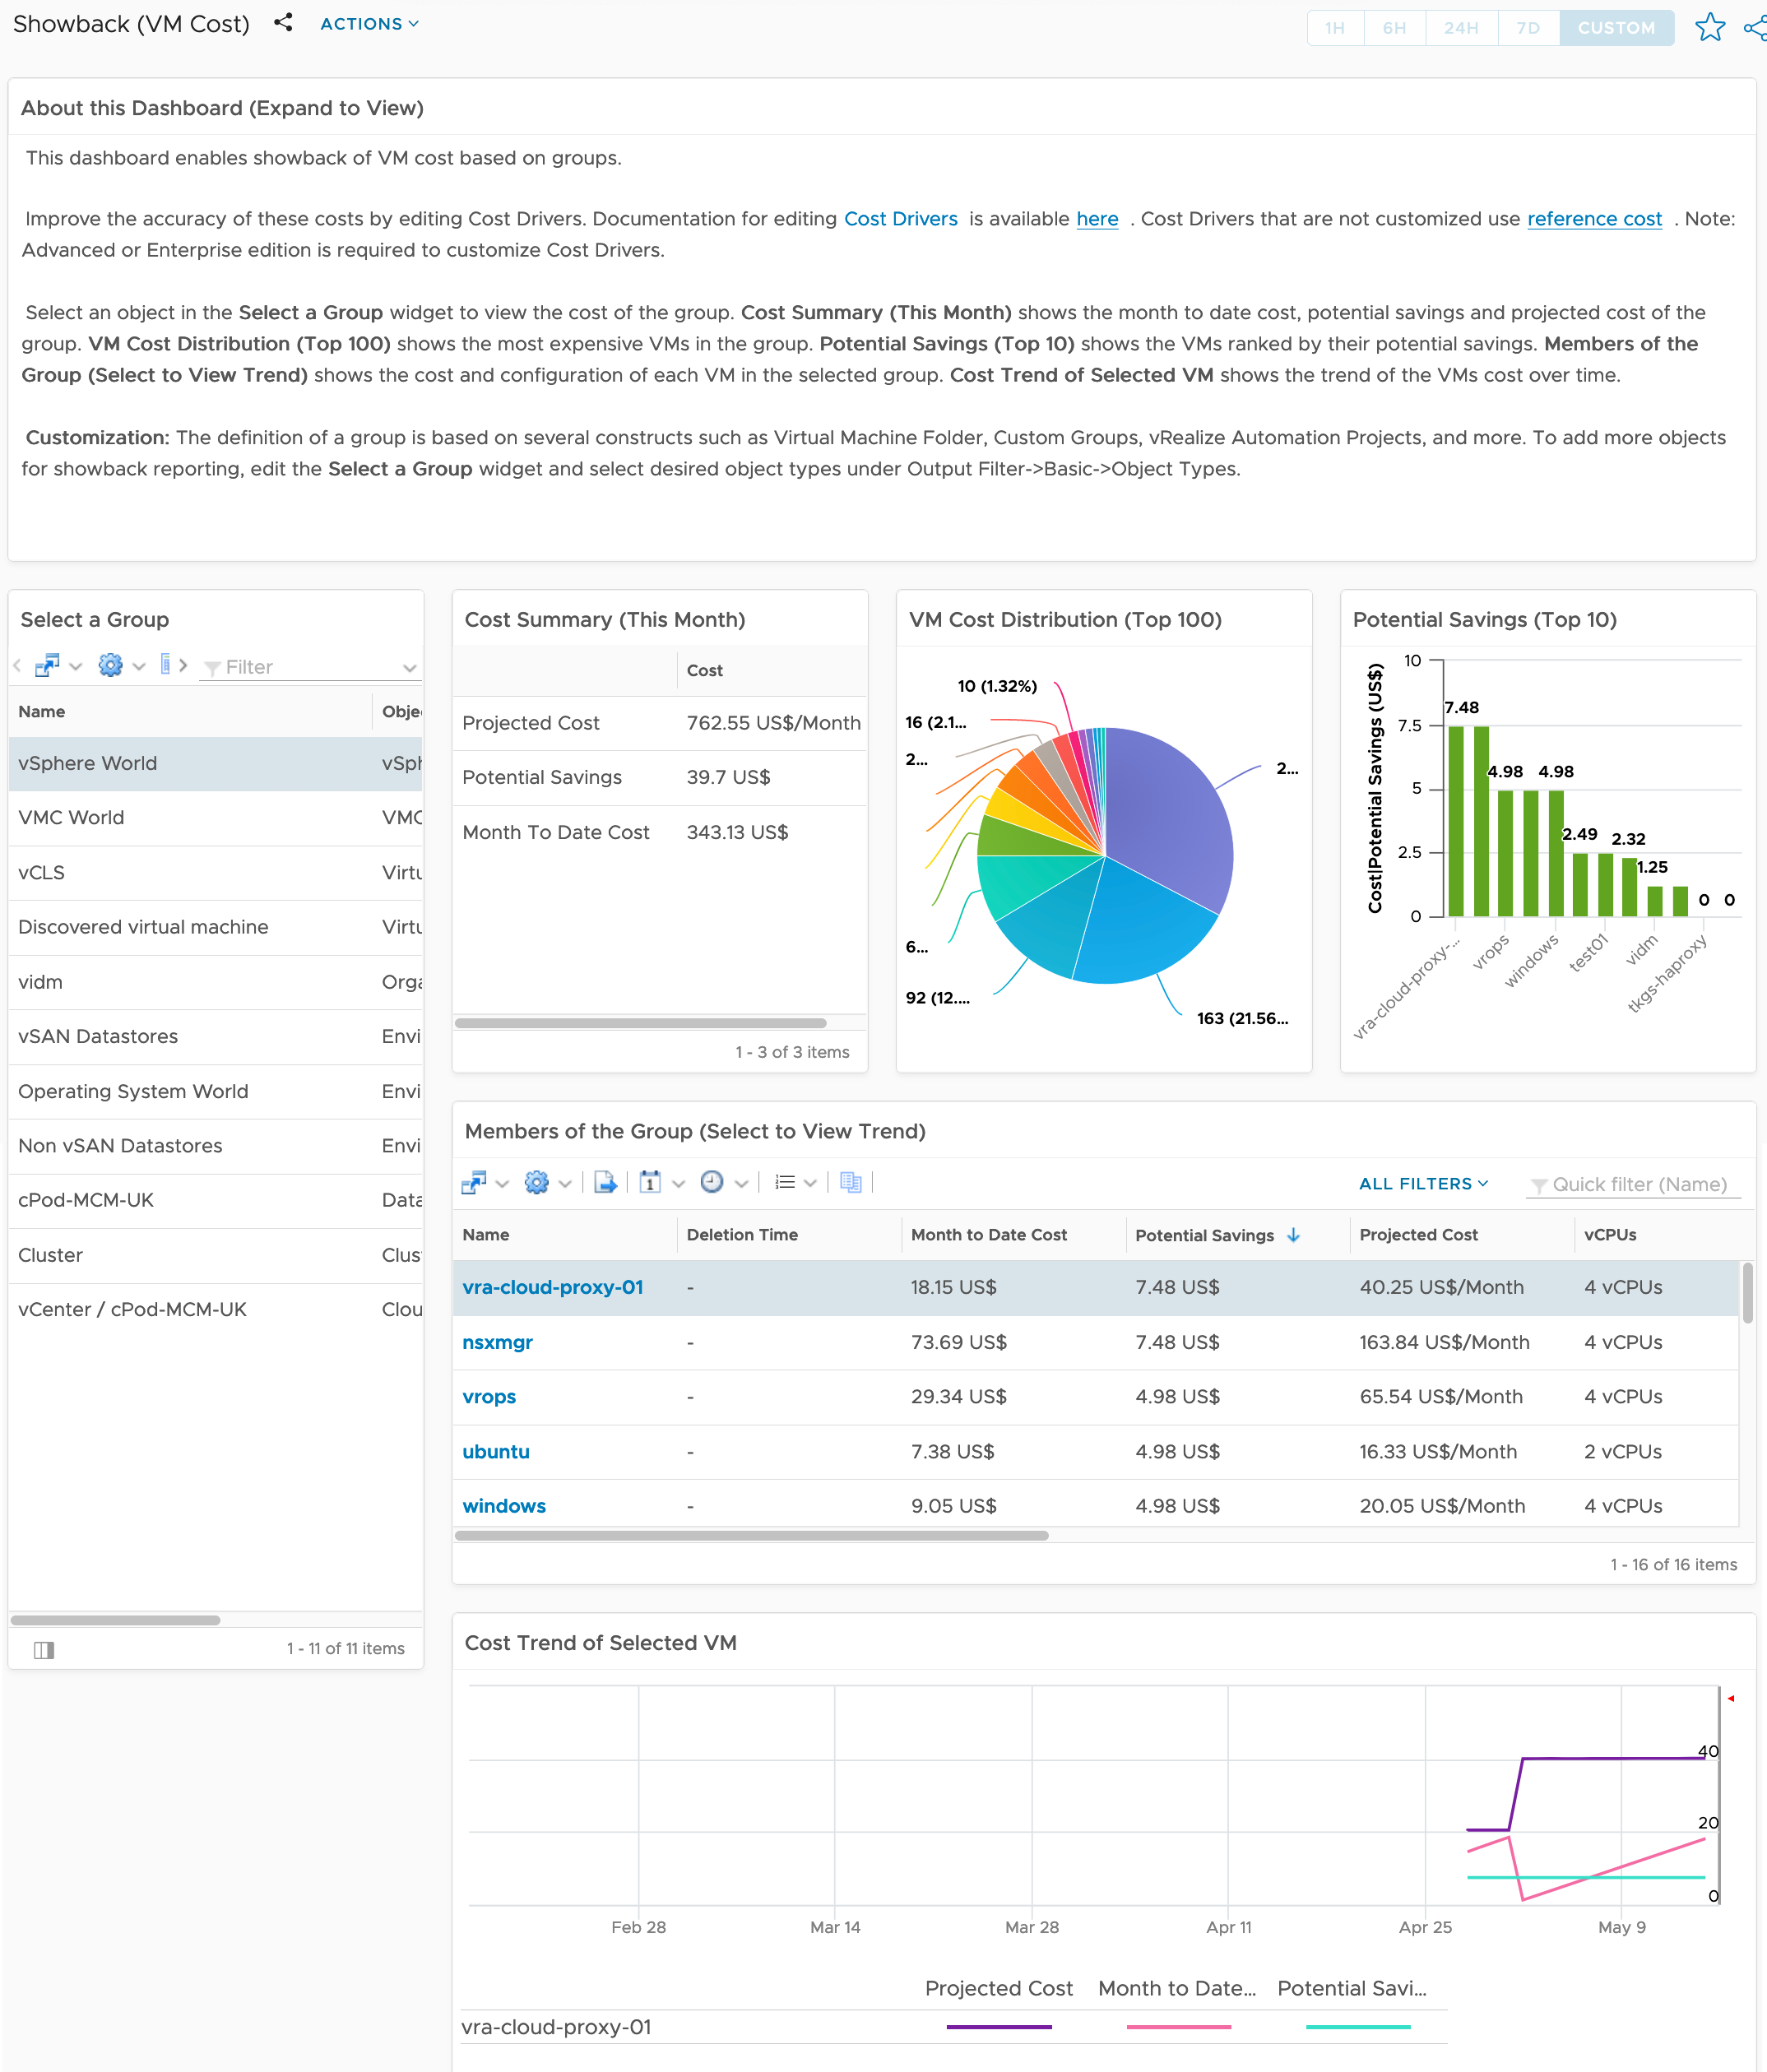The image size is (1767, 2072).
Task: Select the vSphere World group
Action: click(x=215, y=763)
